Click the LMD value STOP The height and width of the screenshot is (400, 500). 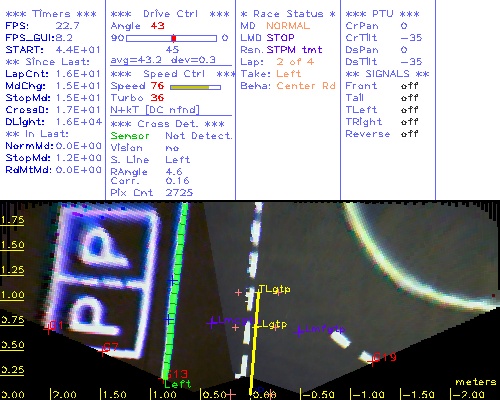[x=280, y=38]
